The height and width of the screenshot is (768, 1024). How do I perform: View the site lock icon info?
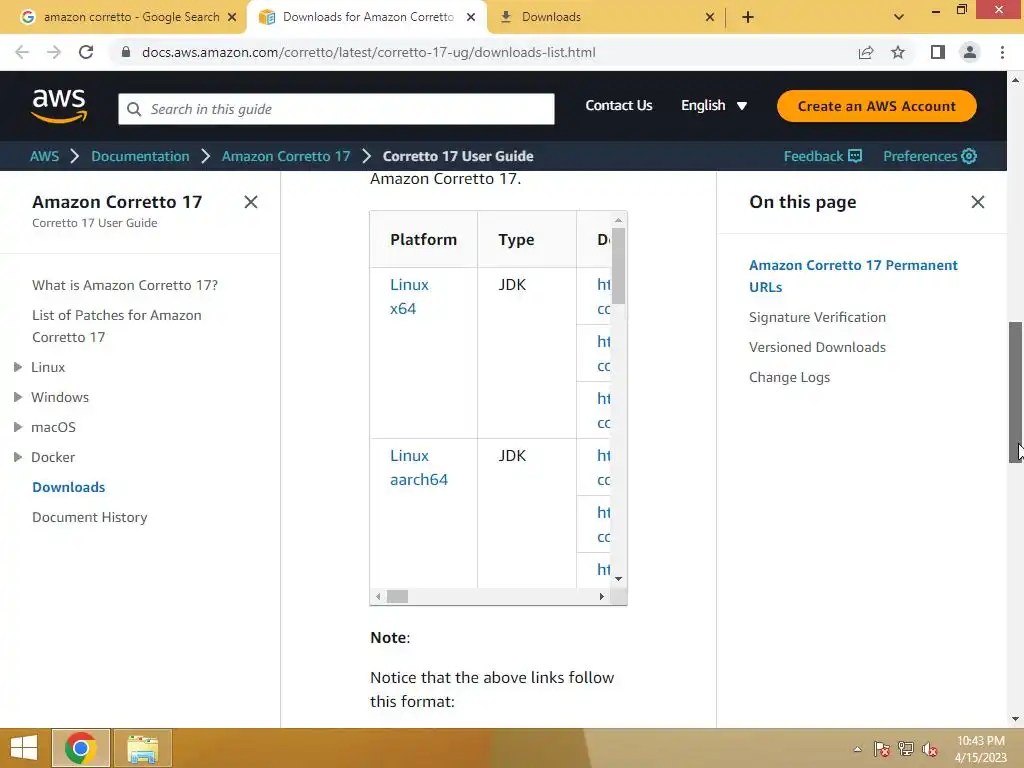(126, 52)
